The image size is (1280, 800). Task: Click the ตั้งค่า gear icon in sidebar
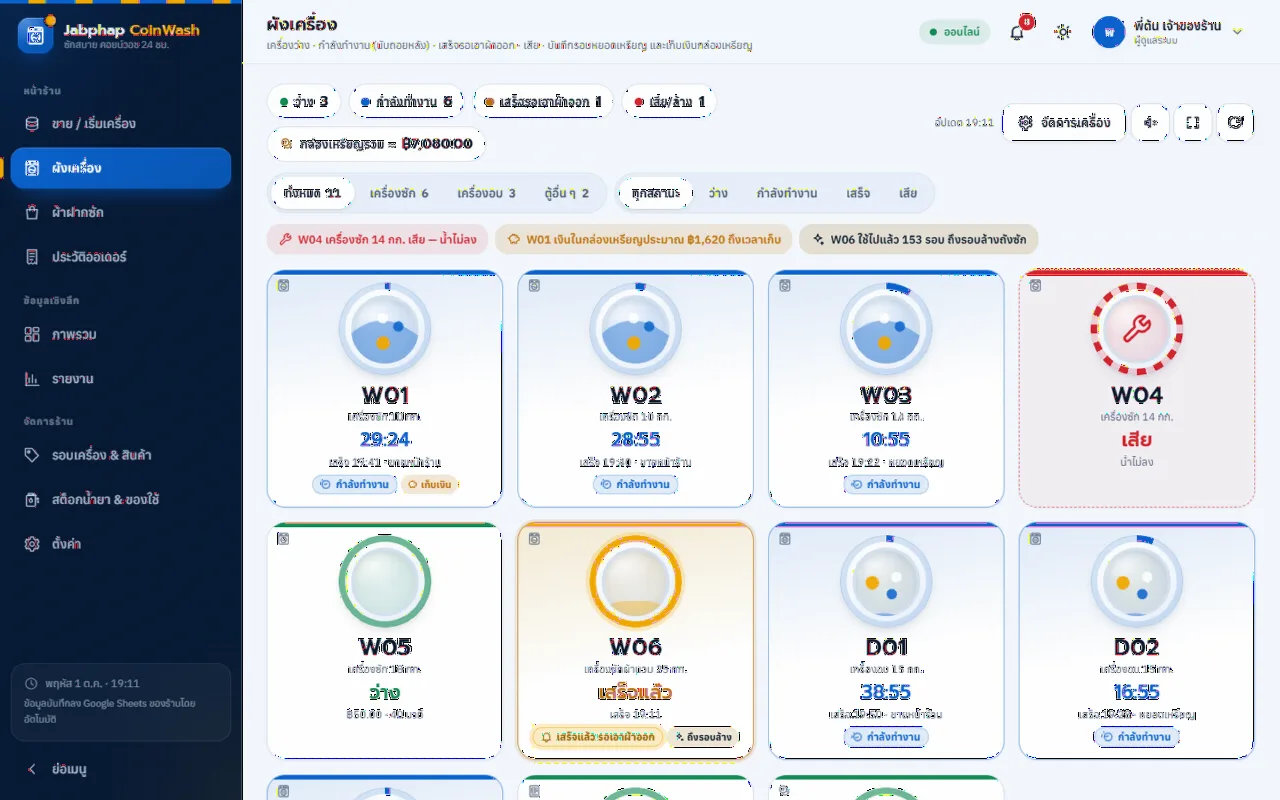click(x=32, y=544)
